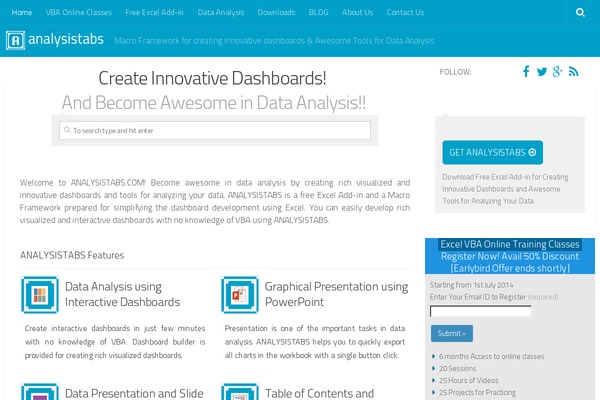Click '6 months Access to online classes'
The image size is (600, 400).
(x=491, y=356)
